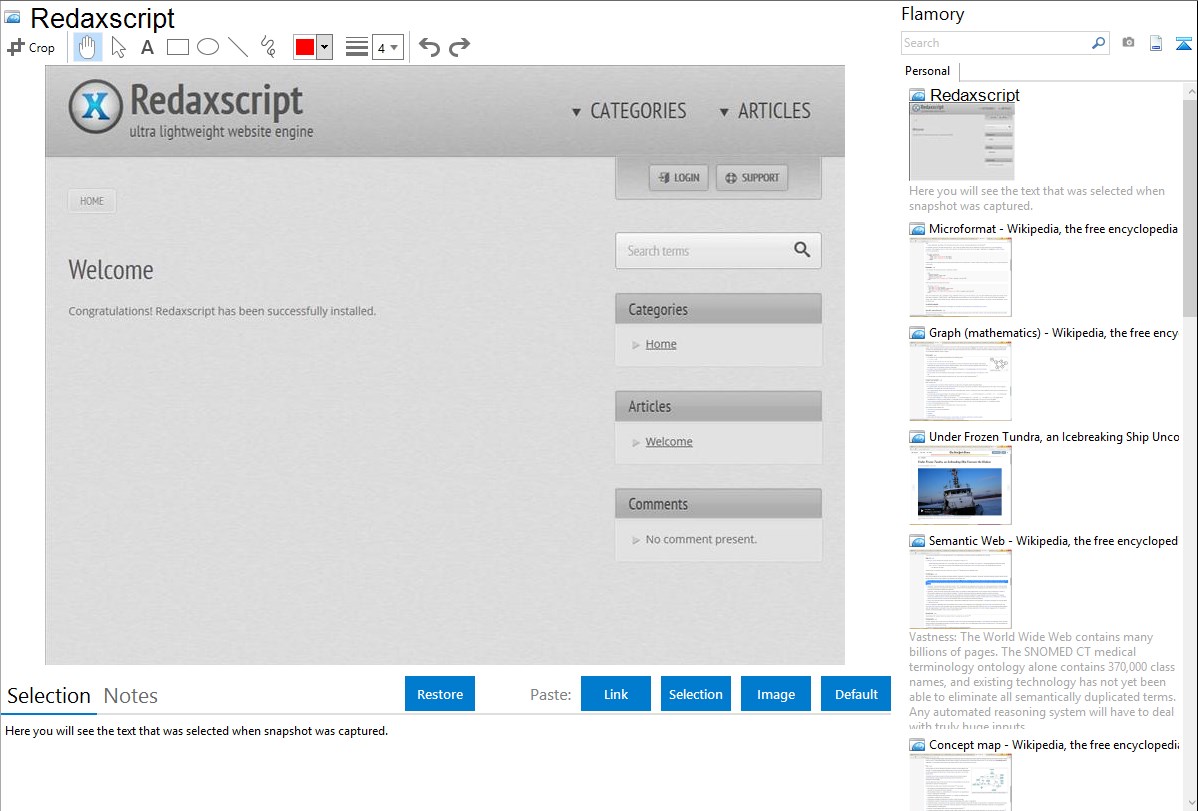Activate the hand pan tool
This screenshot has height=811, width=1198.
tap(88, 47)
